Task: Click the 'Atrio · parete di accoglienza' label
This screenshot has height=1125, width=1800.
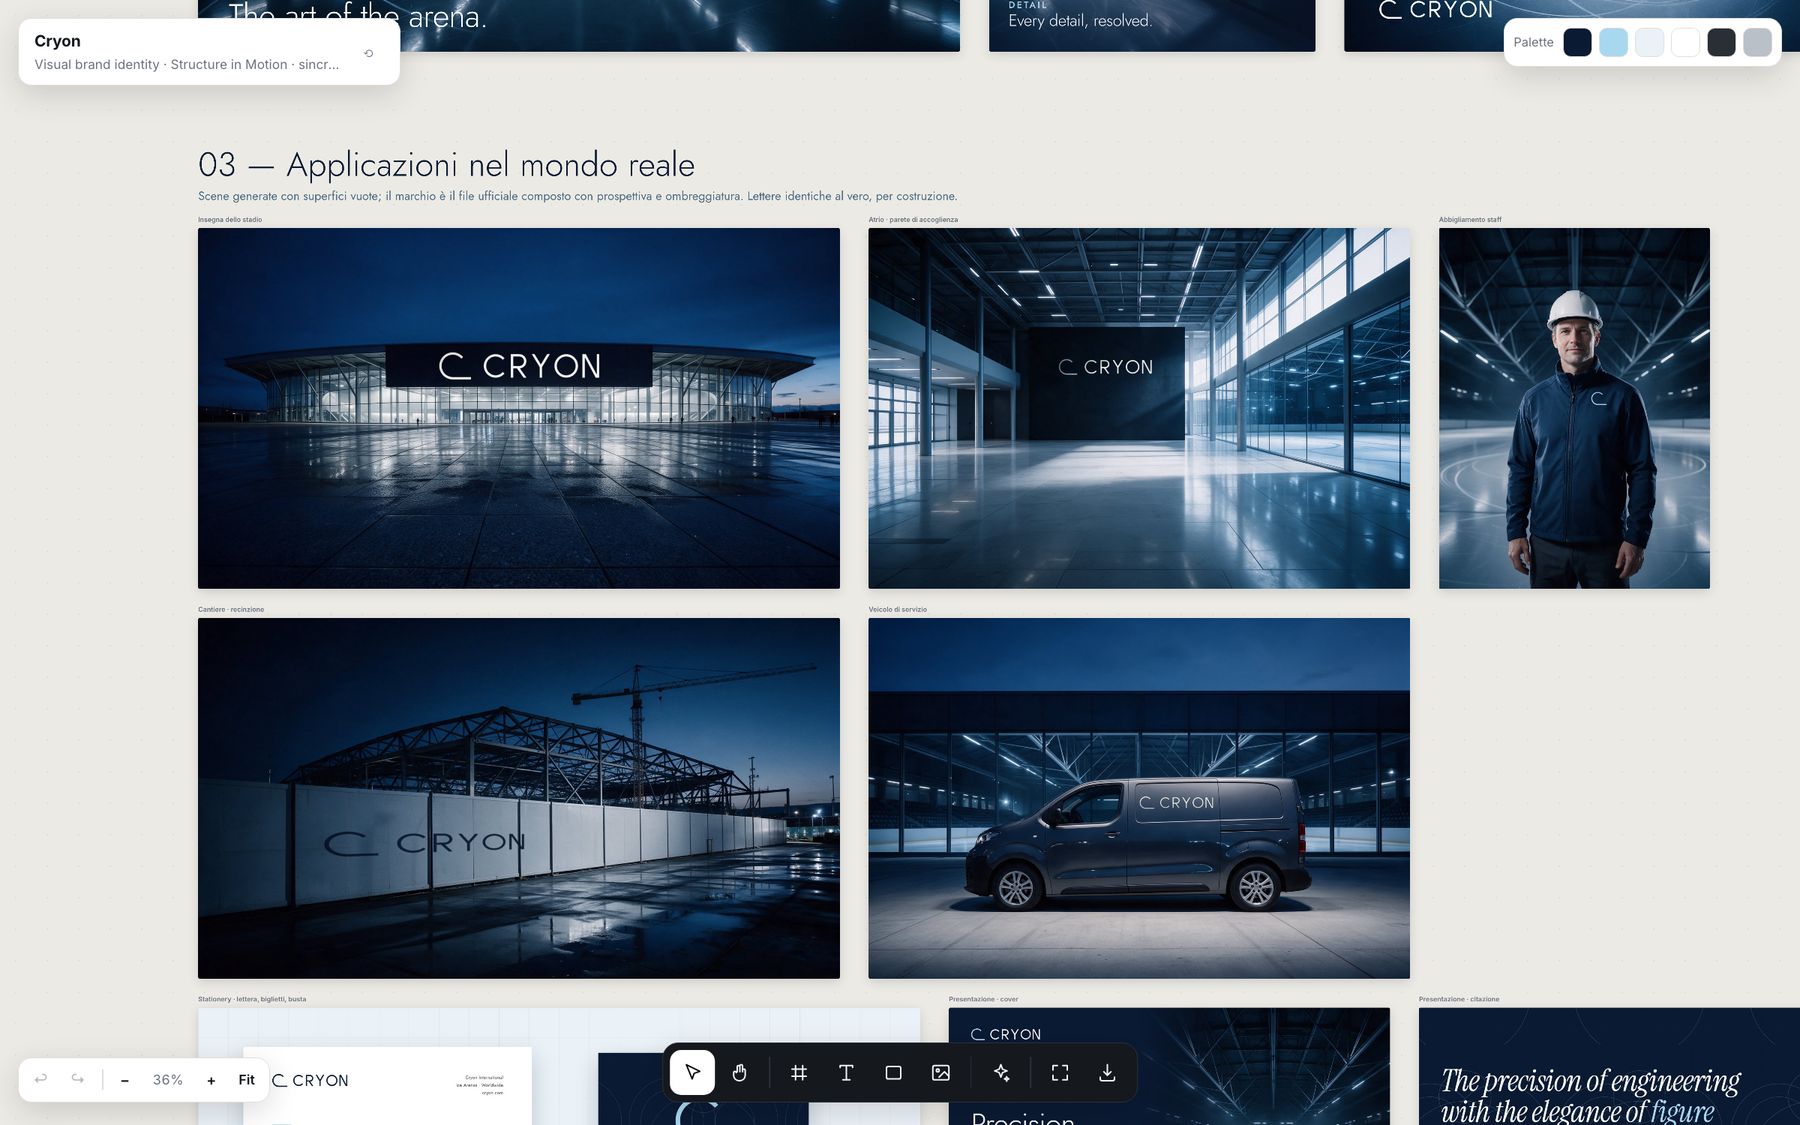Action: click(913, 219)
